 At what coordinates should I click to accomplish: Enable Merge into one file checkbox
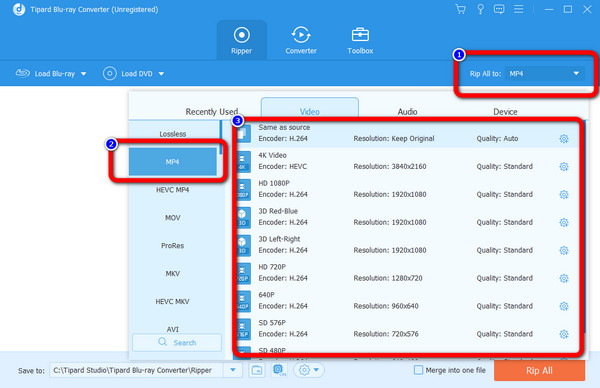(419, 370)
